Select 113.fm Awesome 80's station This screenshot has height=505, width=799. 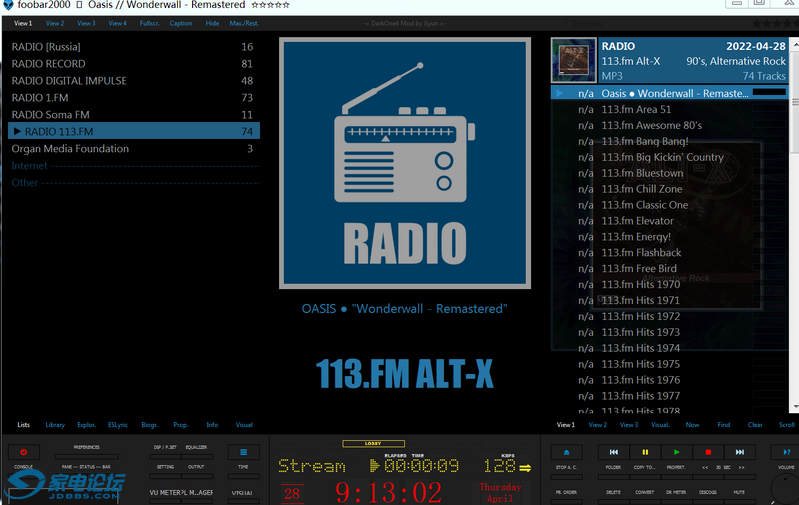point(670,125)
